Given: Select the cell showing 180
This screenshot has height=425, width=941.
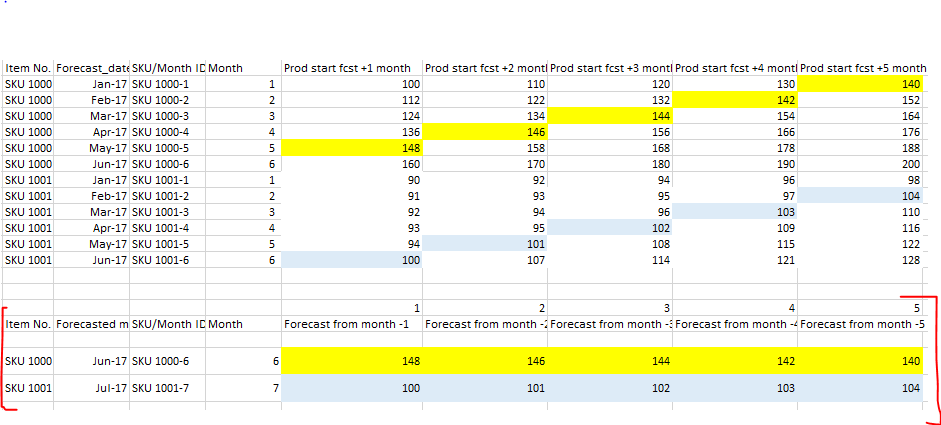Looking at the screenshot, I should point(610,164).
